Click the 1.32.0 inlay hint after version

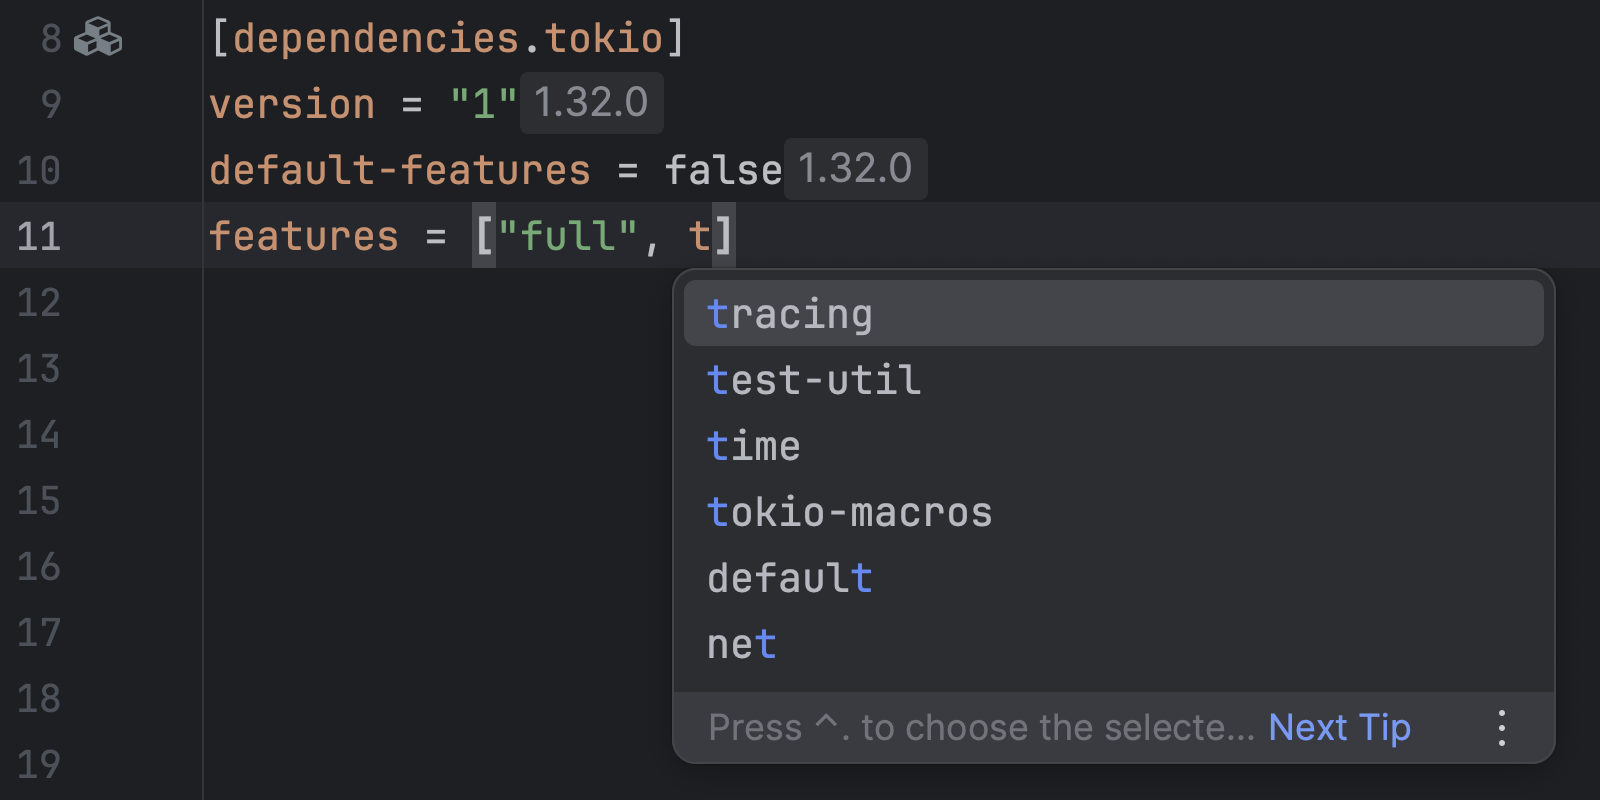[x=591, y=103]
